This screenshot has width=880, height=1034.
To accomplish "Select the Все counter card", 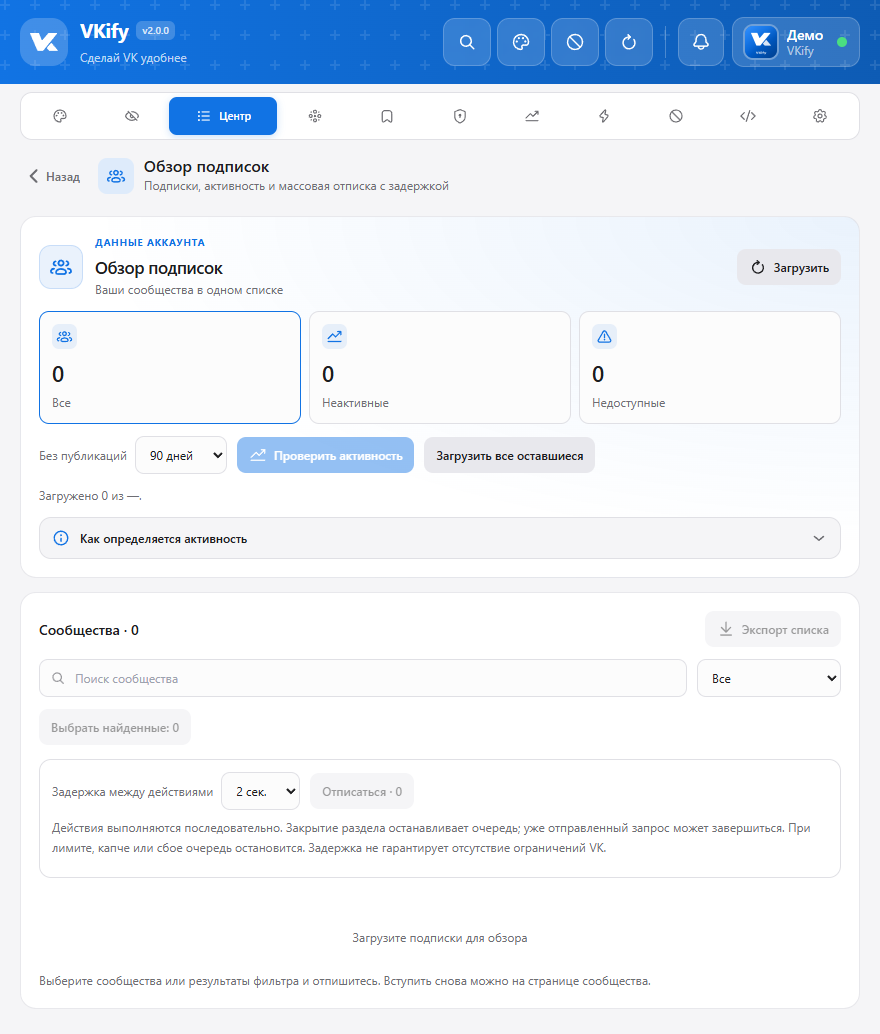I will [x=170, y=367].
